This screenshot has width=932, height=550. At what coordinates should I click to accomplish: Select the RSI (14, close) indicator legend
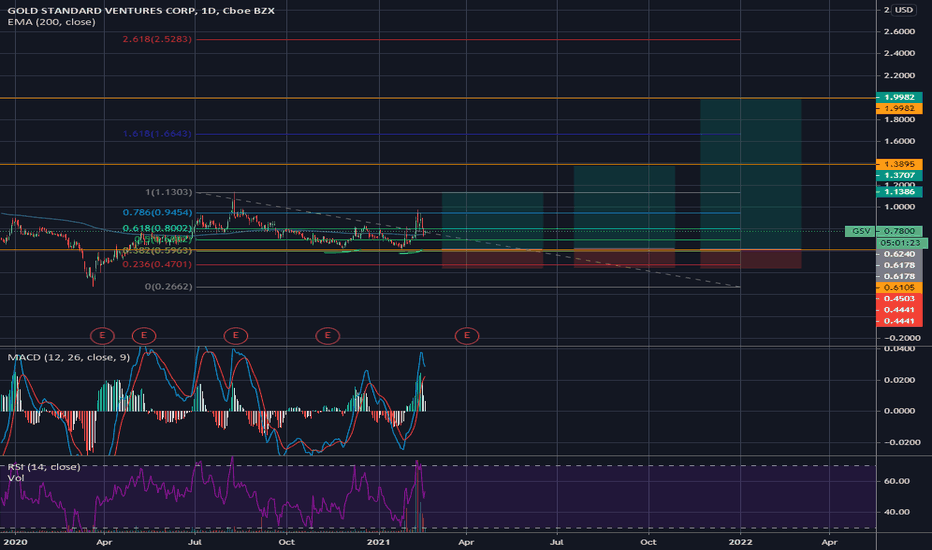click(x=43, y=467)
